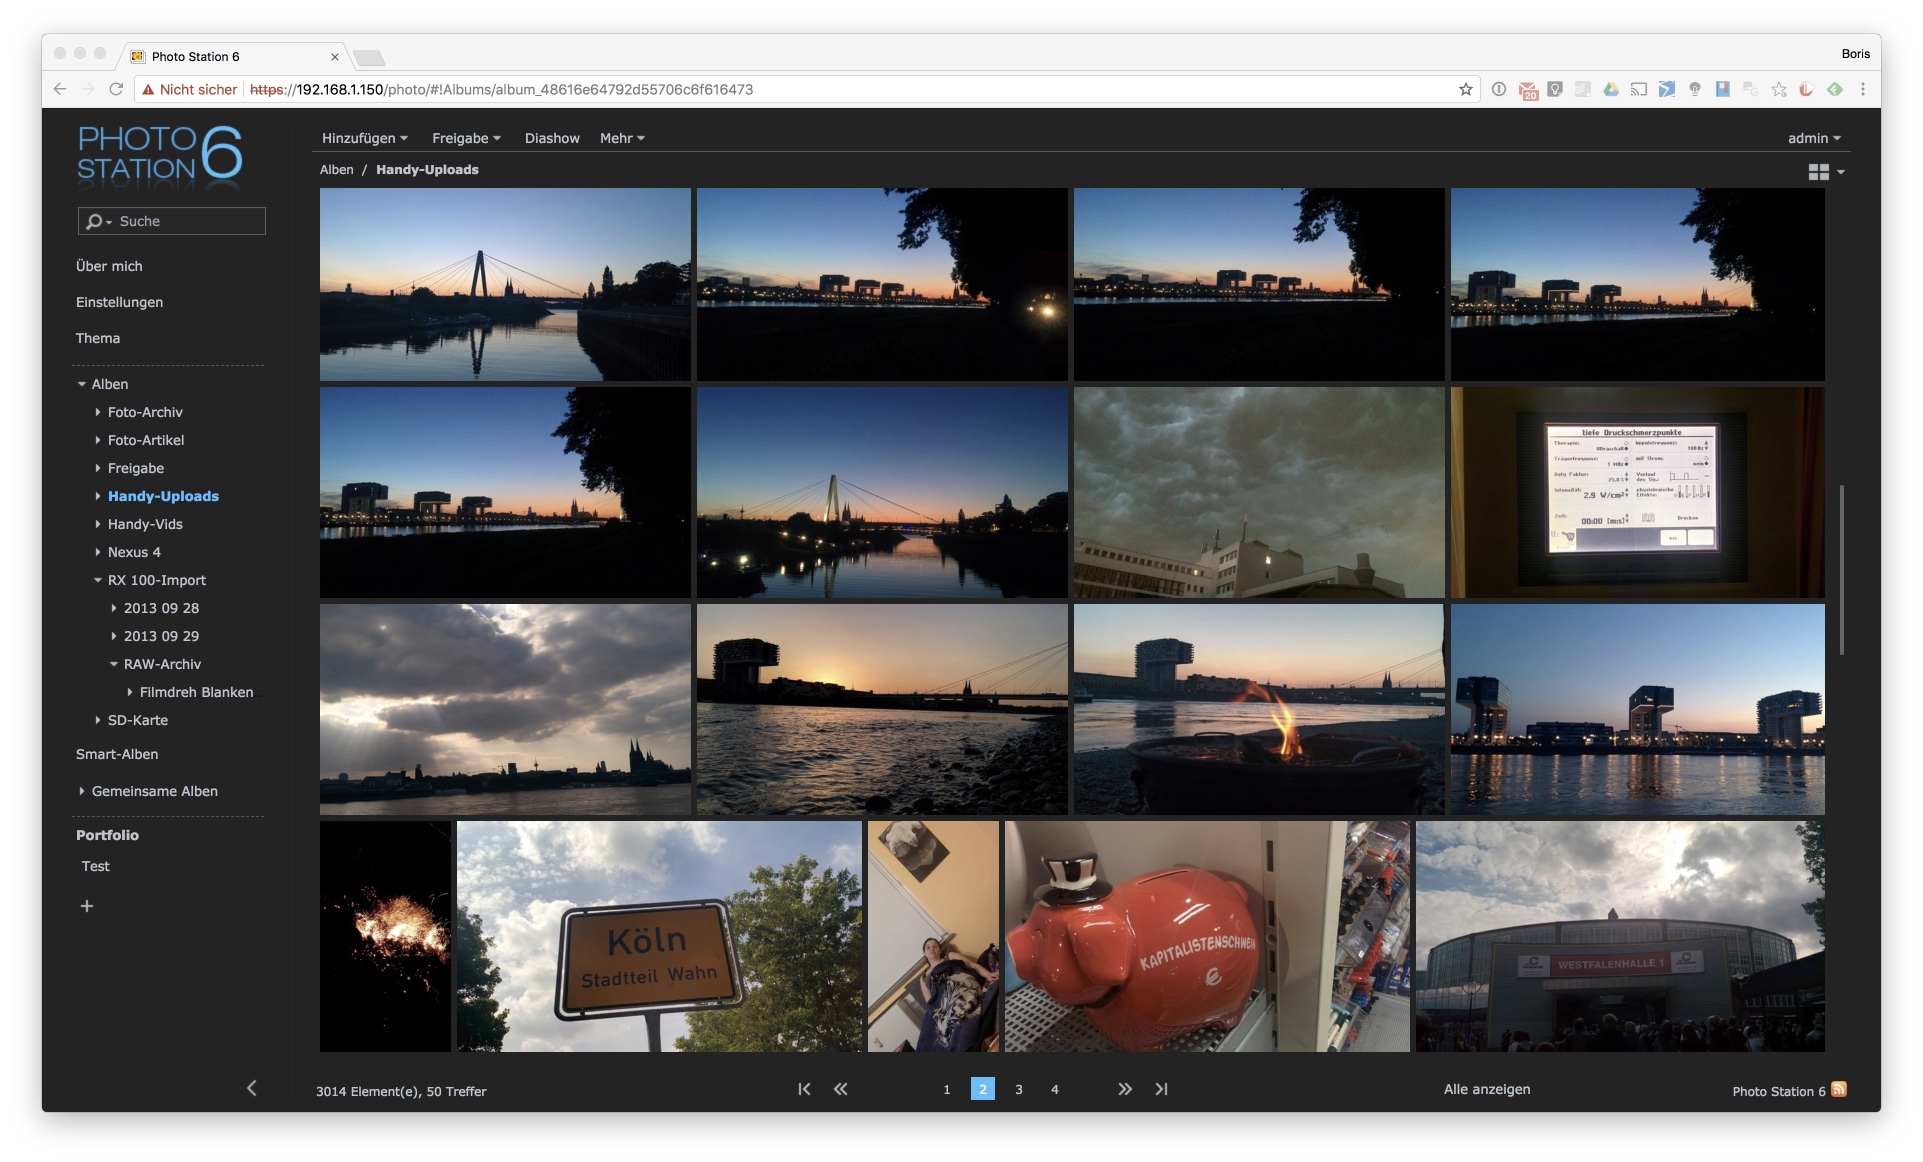Go to page 3
Image resolution: width=1923 pixels, height=1162 pixels.
1018,1089
